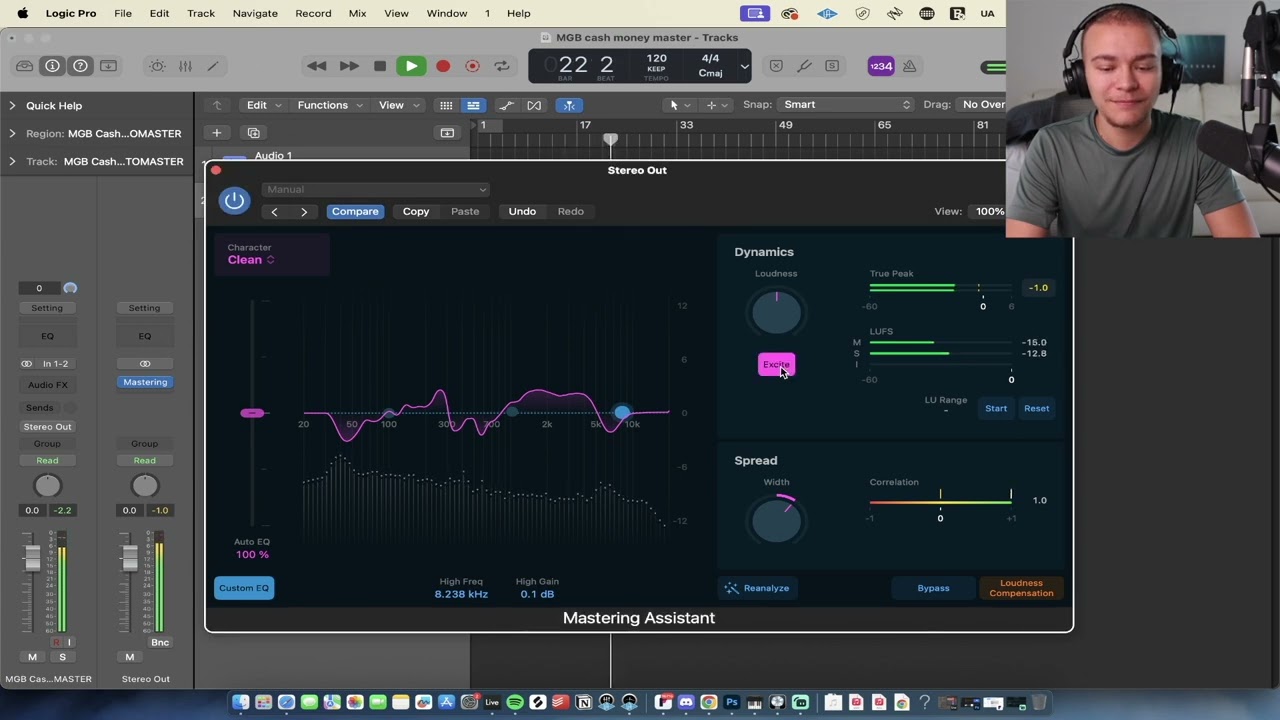Click the plug-in Undo button
This screenshot has width=1280, height=720.
point(522,212)
